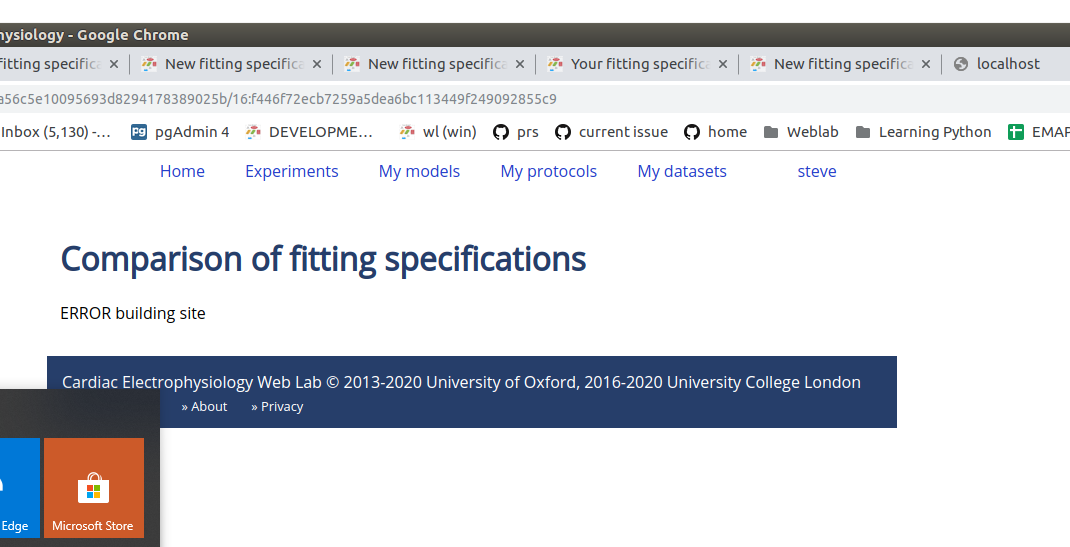Open My models in navigation

(x=419, y=171)
